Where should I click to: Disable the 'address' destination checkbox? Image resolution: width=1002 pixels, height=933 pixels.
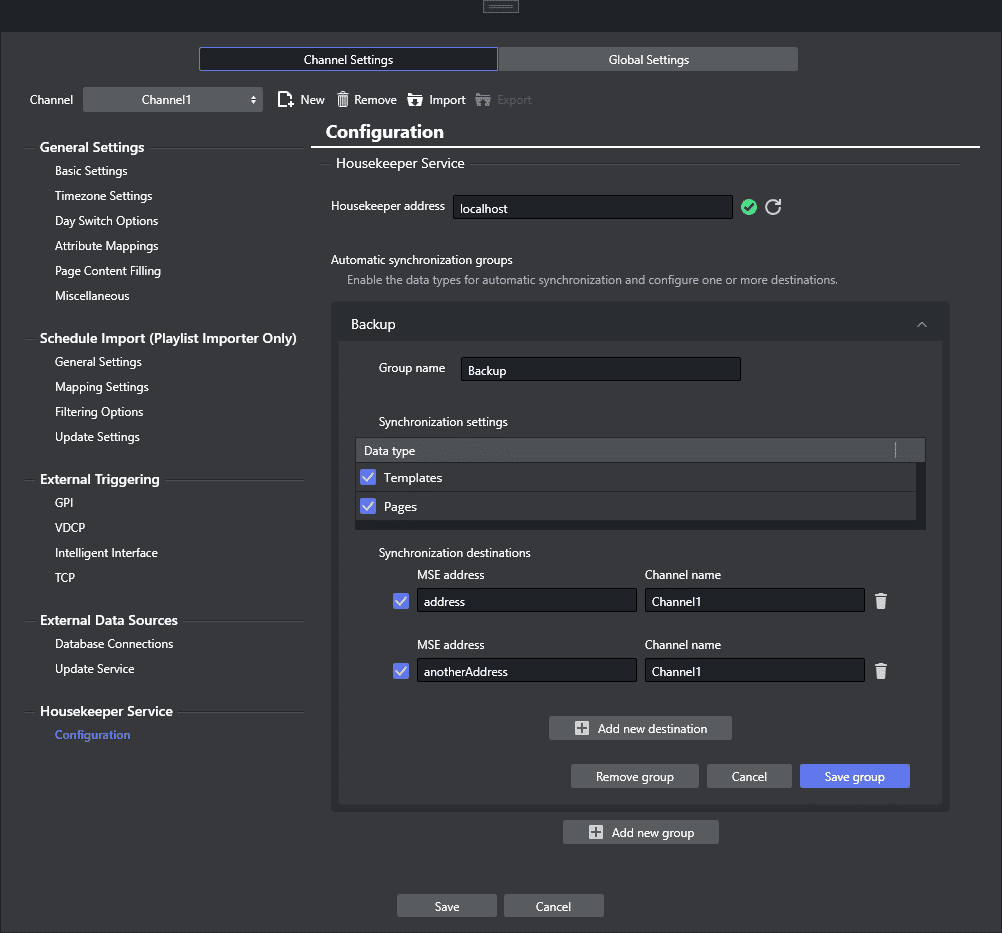(401, 601)
